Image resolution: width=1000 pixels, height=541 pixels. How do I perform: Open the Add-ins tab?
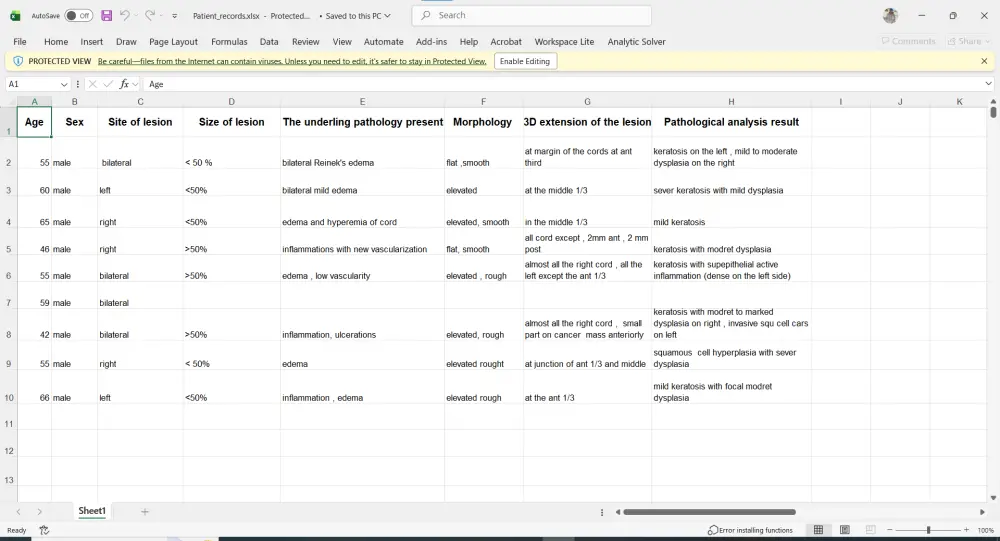[x=431, y=41]
